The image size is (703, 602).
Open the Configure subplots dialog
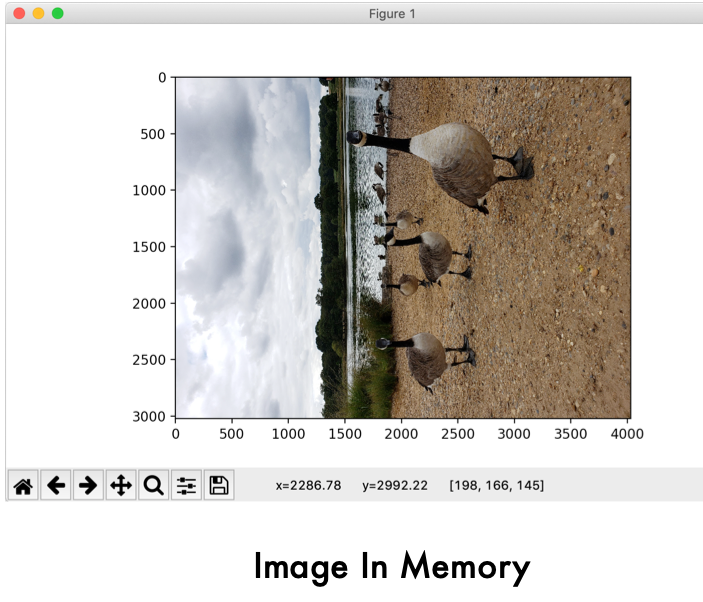tap(186, 486)
